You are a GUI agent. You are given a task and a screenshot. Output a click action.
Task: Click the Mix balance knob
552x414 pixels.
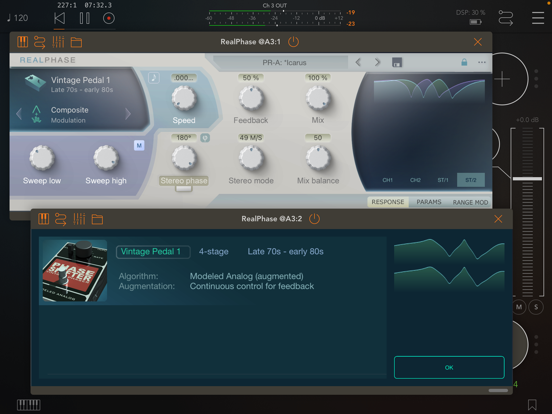pyautogui.click(x=318, y=158)
